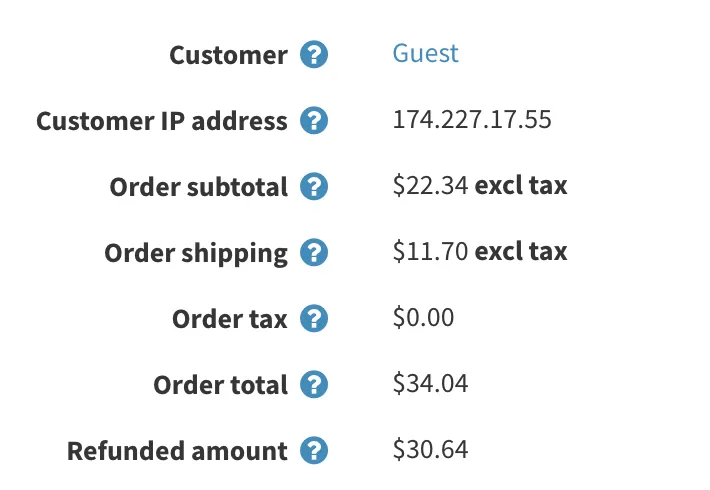This screenshot has height=490, width=710.
Task: Click the Order subtotal label text
Action: click(x=198, y=187)
